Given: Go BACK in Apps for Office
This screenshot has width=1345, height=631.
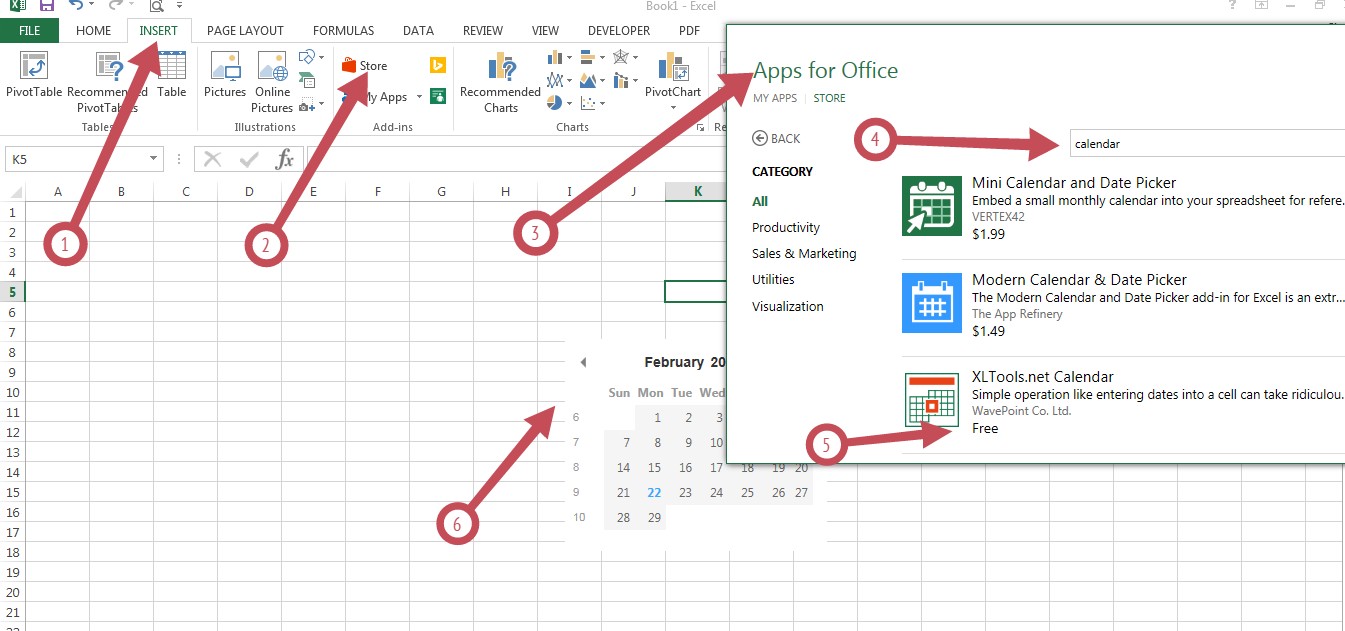Looking at the screenshot, I should point(776,139).
